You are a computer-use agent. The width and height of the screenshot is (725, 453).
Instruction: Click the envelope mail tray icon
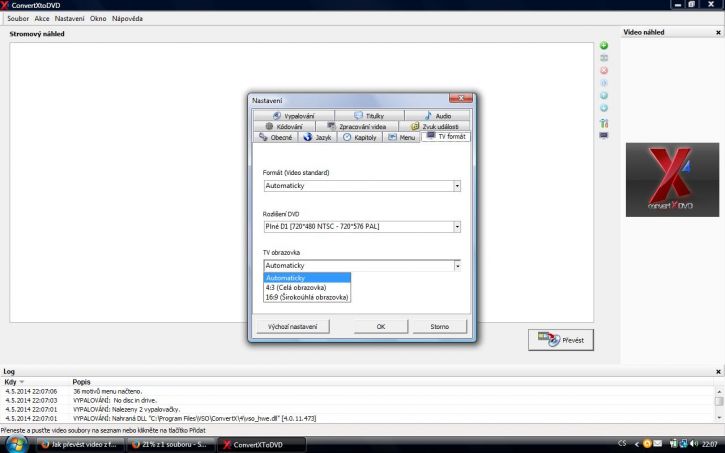coord(657,444)
